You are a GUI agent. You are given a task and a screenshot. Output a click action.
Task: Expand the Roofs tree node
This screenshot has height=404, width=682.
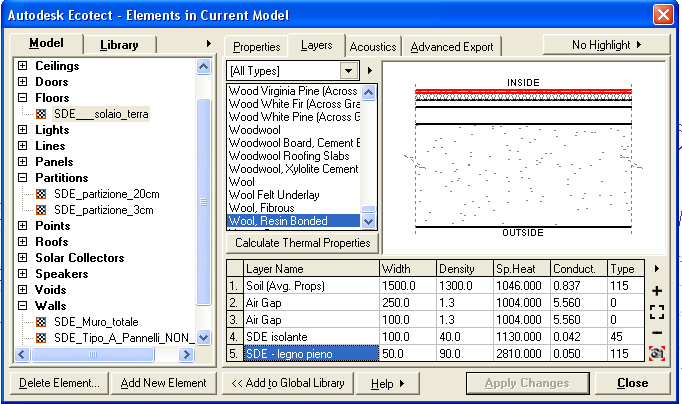pos(22,242)
